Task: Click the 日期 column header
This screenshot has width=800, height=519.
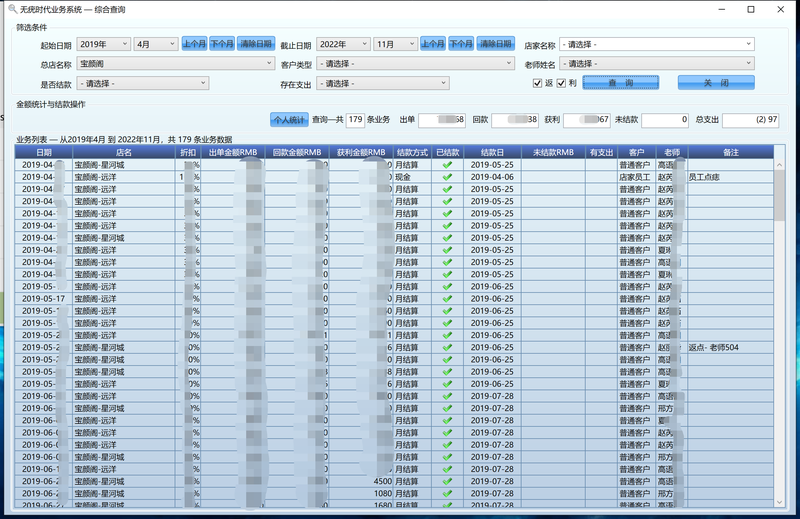Action: pos(44,152)
